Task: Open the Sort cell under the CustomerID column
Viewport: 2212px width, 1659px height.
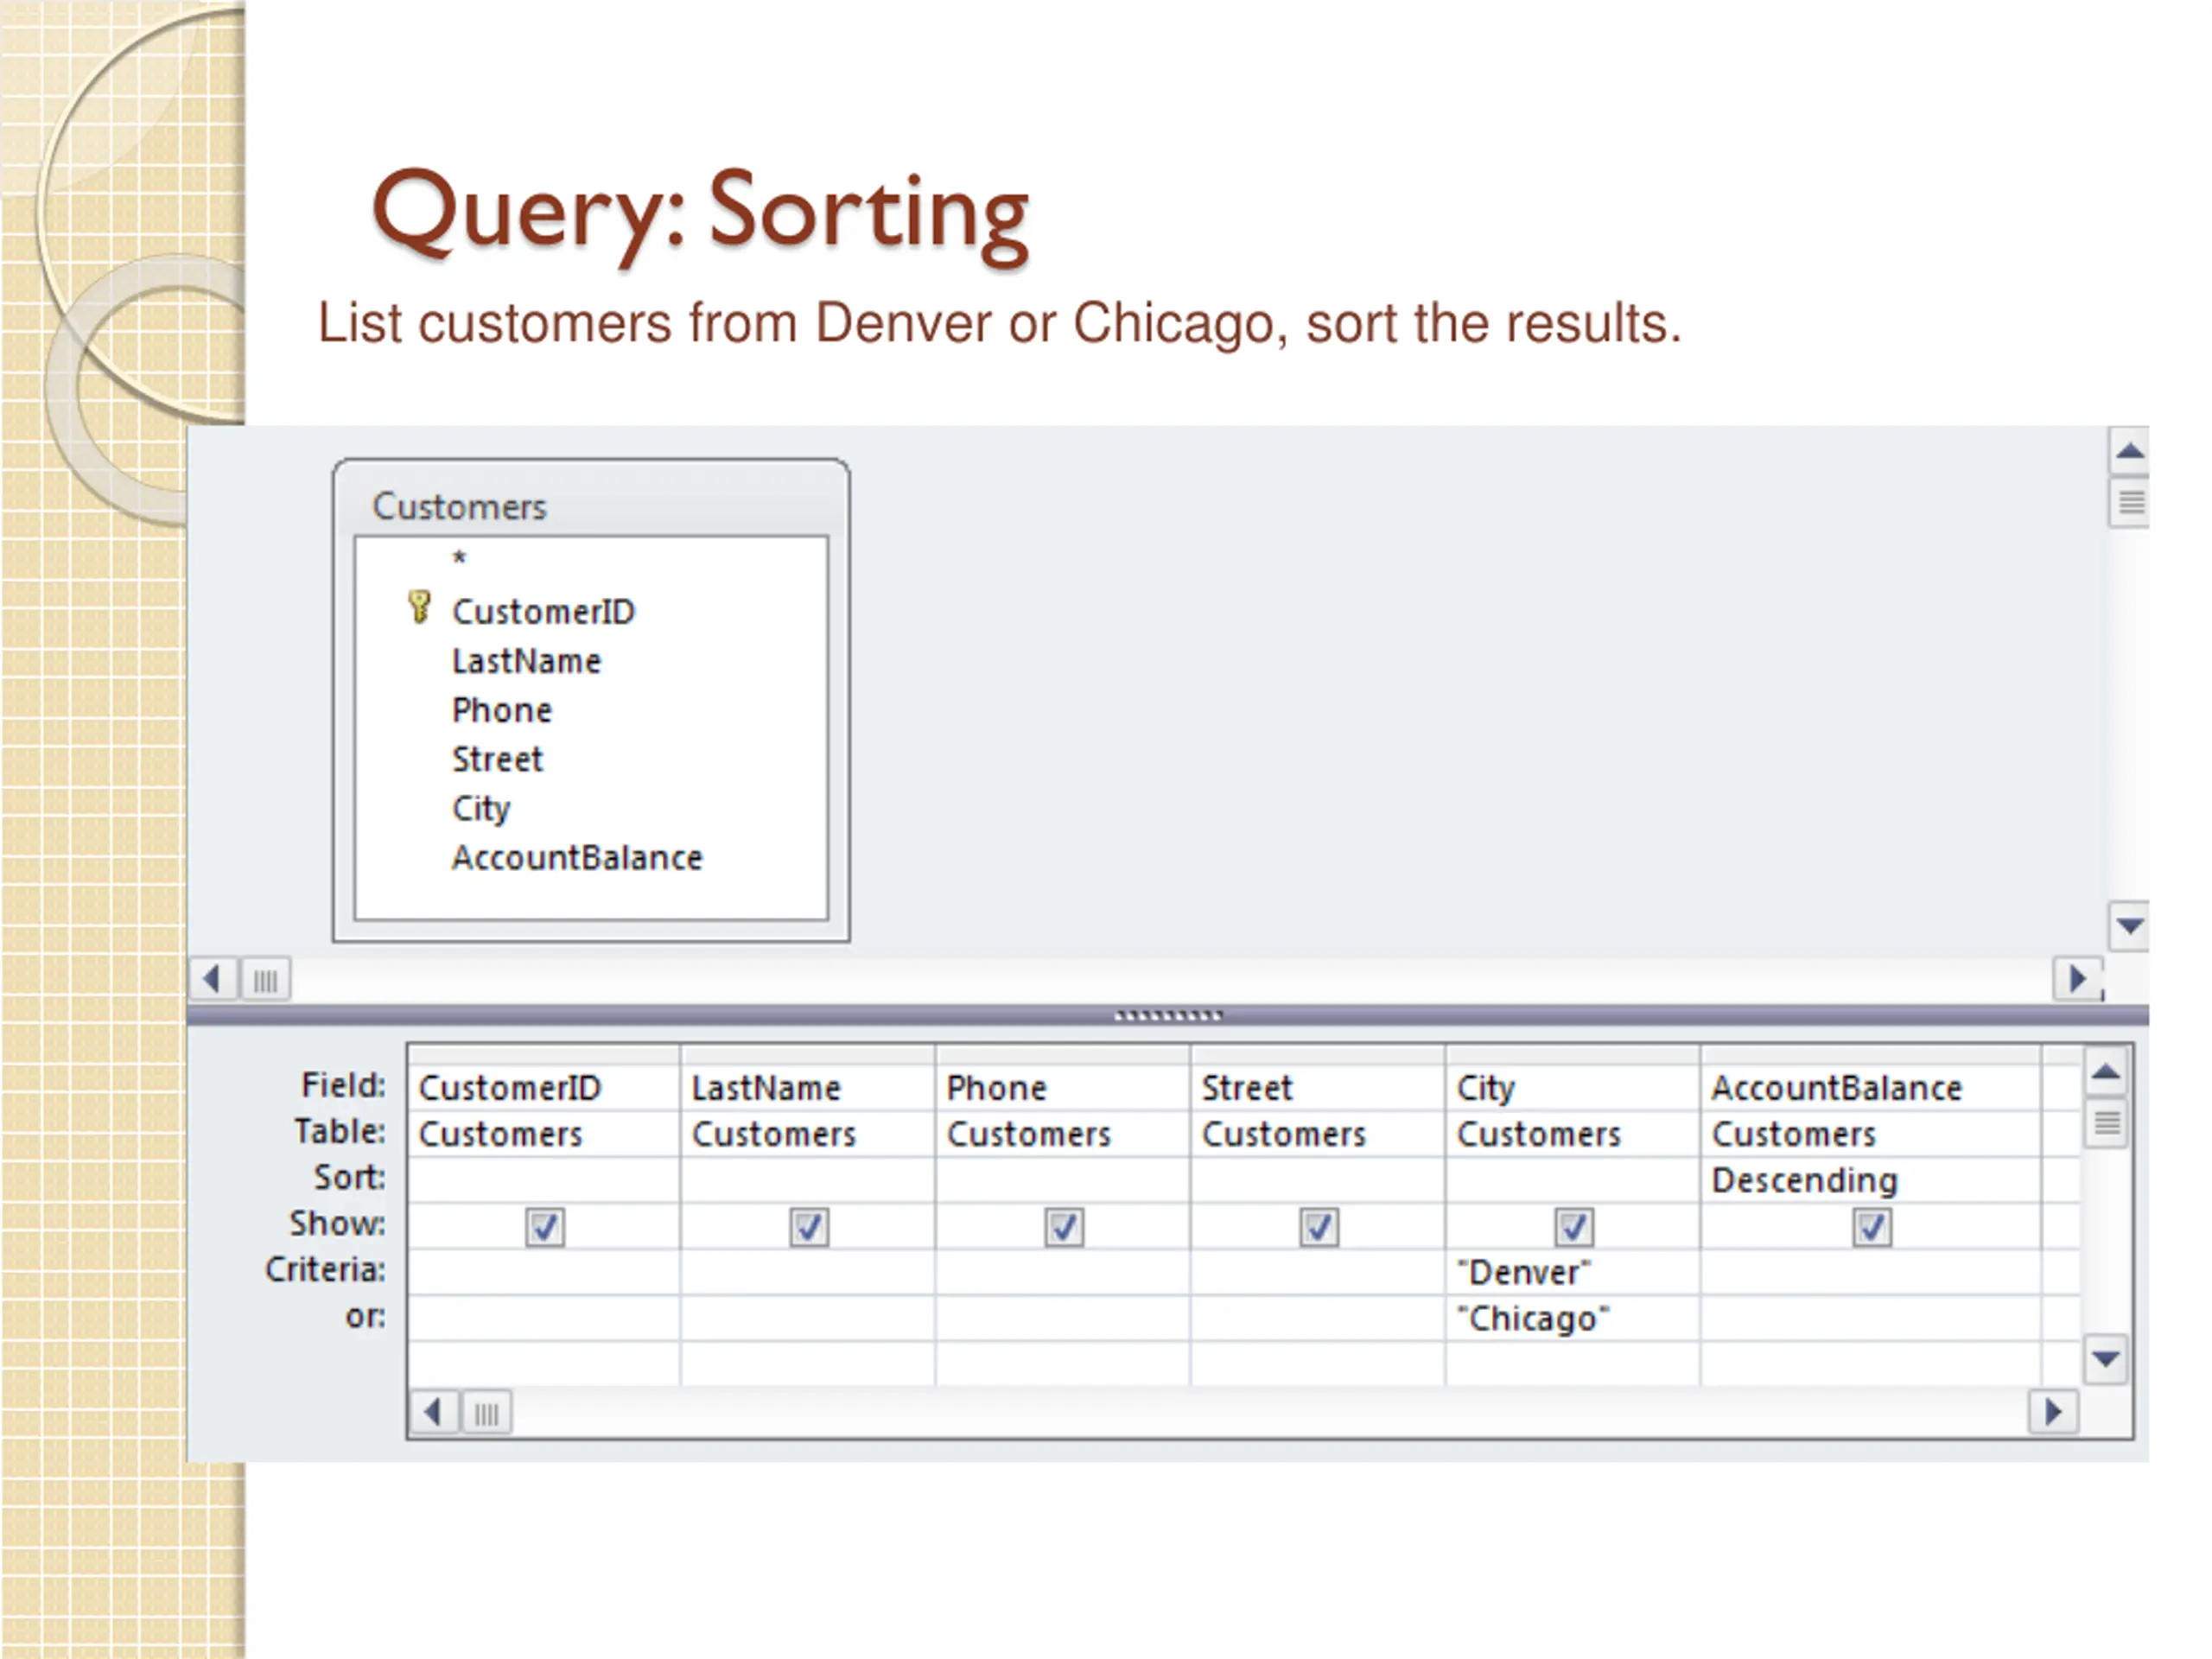Action: click(544, 1180)
